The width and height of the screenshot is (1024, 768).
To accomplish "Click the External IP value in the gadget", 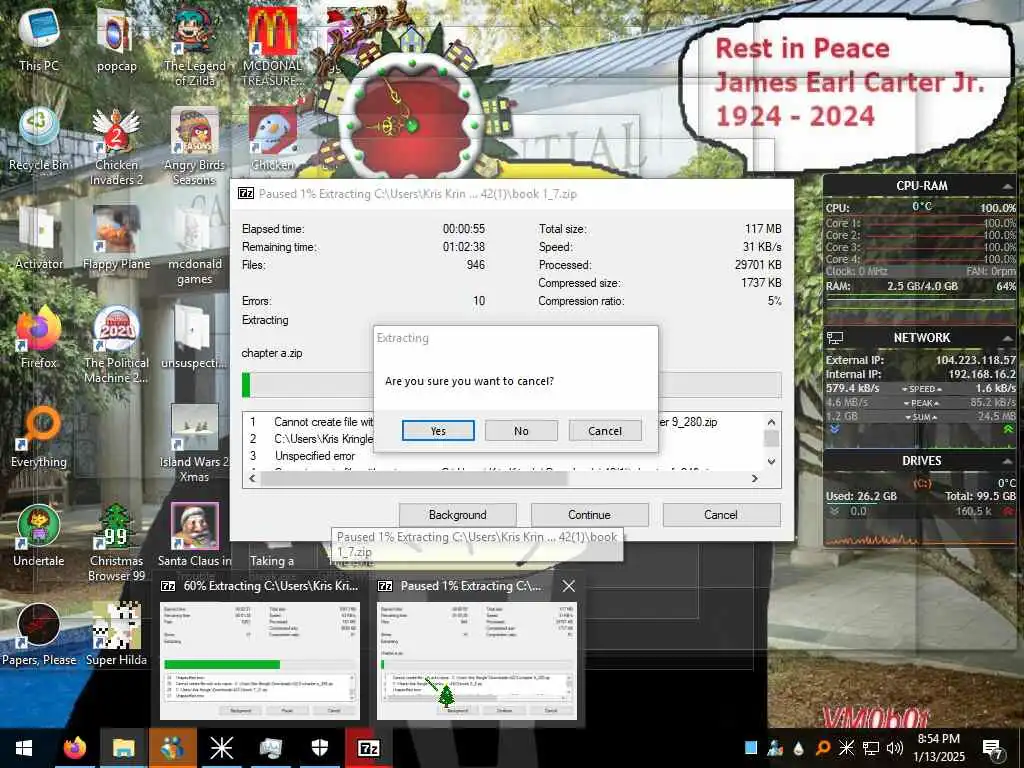I will 976,360.
